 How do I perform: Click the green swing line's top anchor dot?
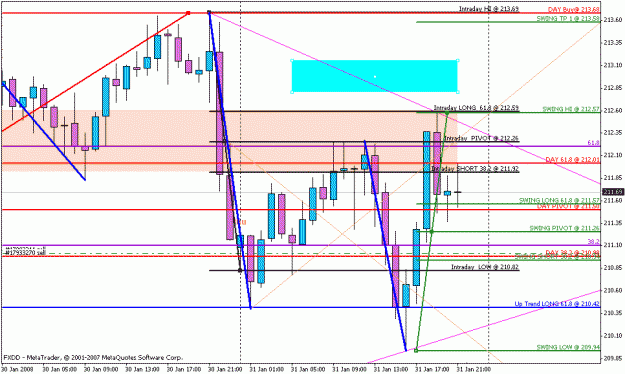pyautogui.click(x=447, y=113)
